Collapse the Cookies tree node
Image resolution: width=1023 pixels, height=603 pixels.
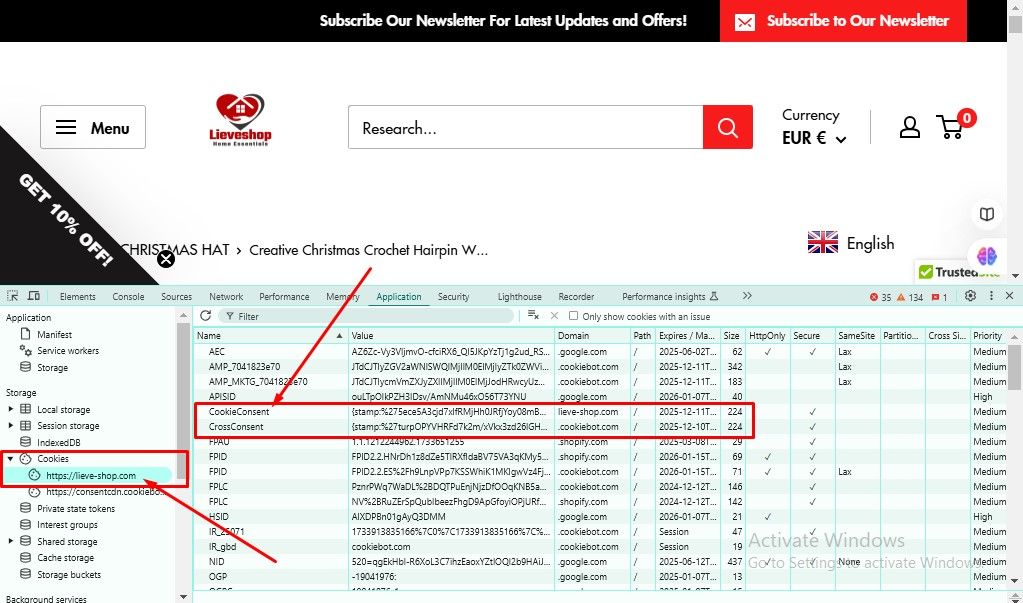(11, 458)
